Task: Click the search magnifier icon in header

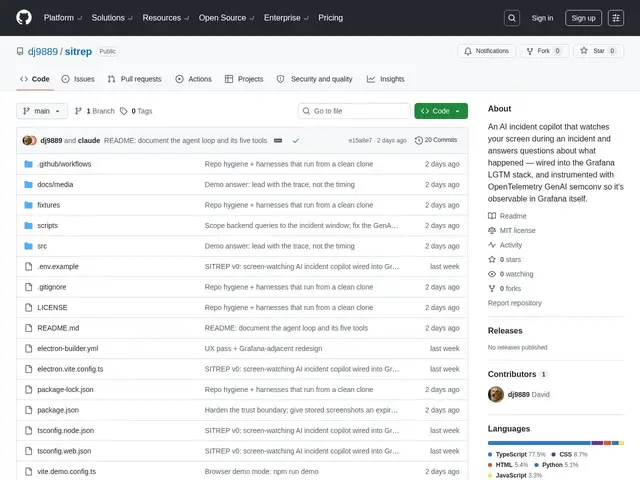Action: point(512,18)
